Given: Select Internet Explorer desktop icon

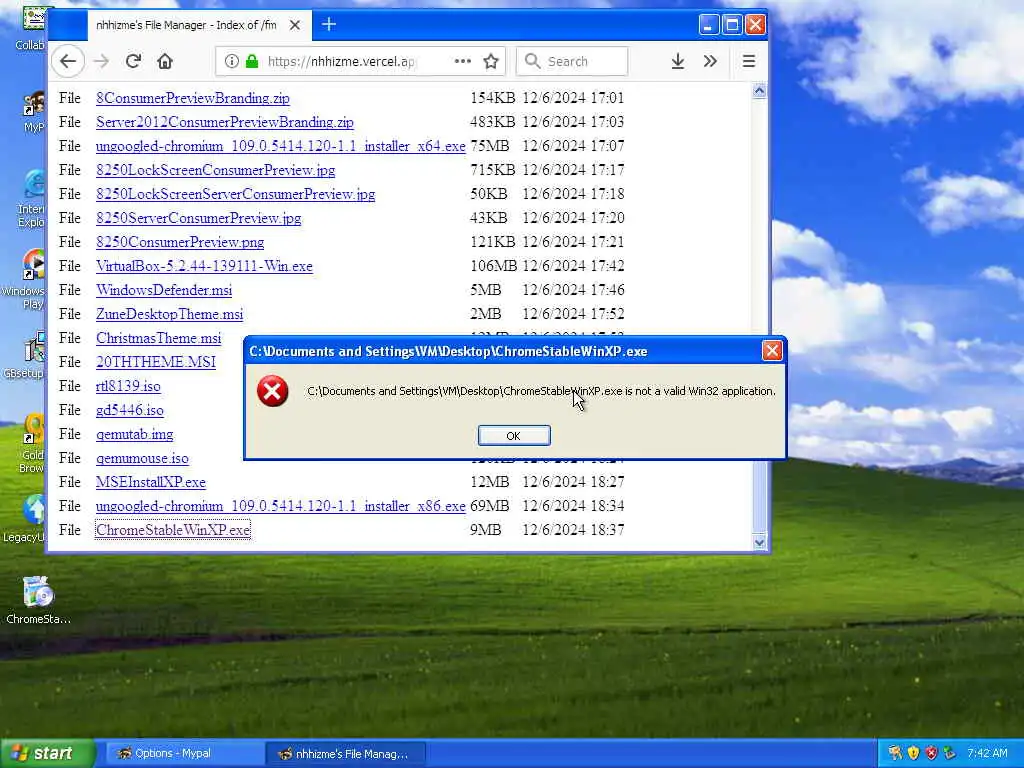Looking at the screenshot, I should 31,199.
